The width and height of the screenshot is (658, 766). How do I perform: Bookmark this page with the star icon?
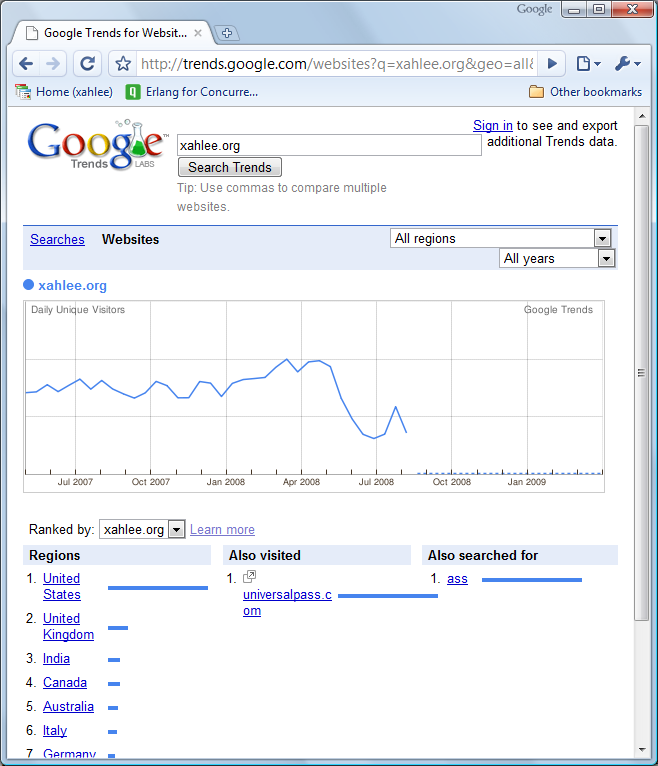(123, 64)
